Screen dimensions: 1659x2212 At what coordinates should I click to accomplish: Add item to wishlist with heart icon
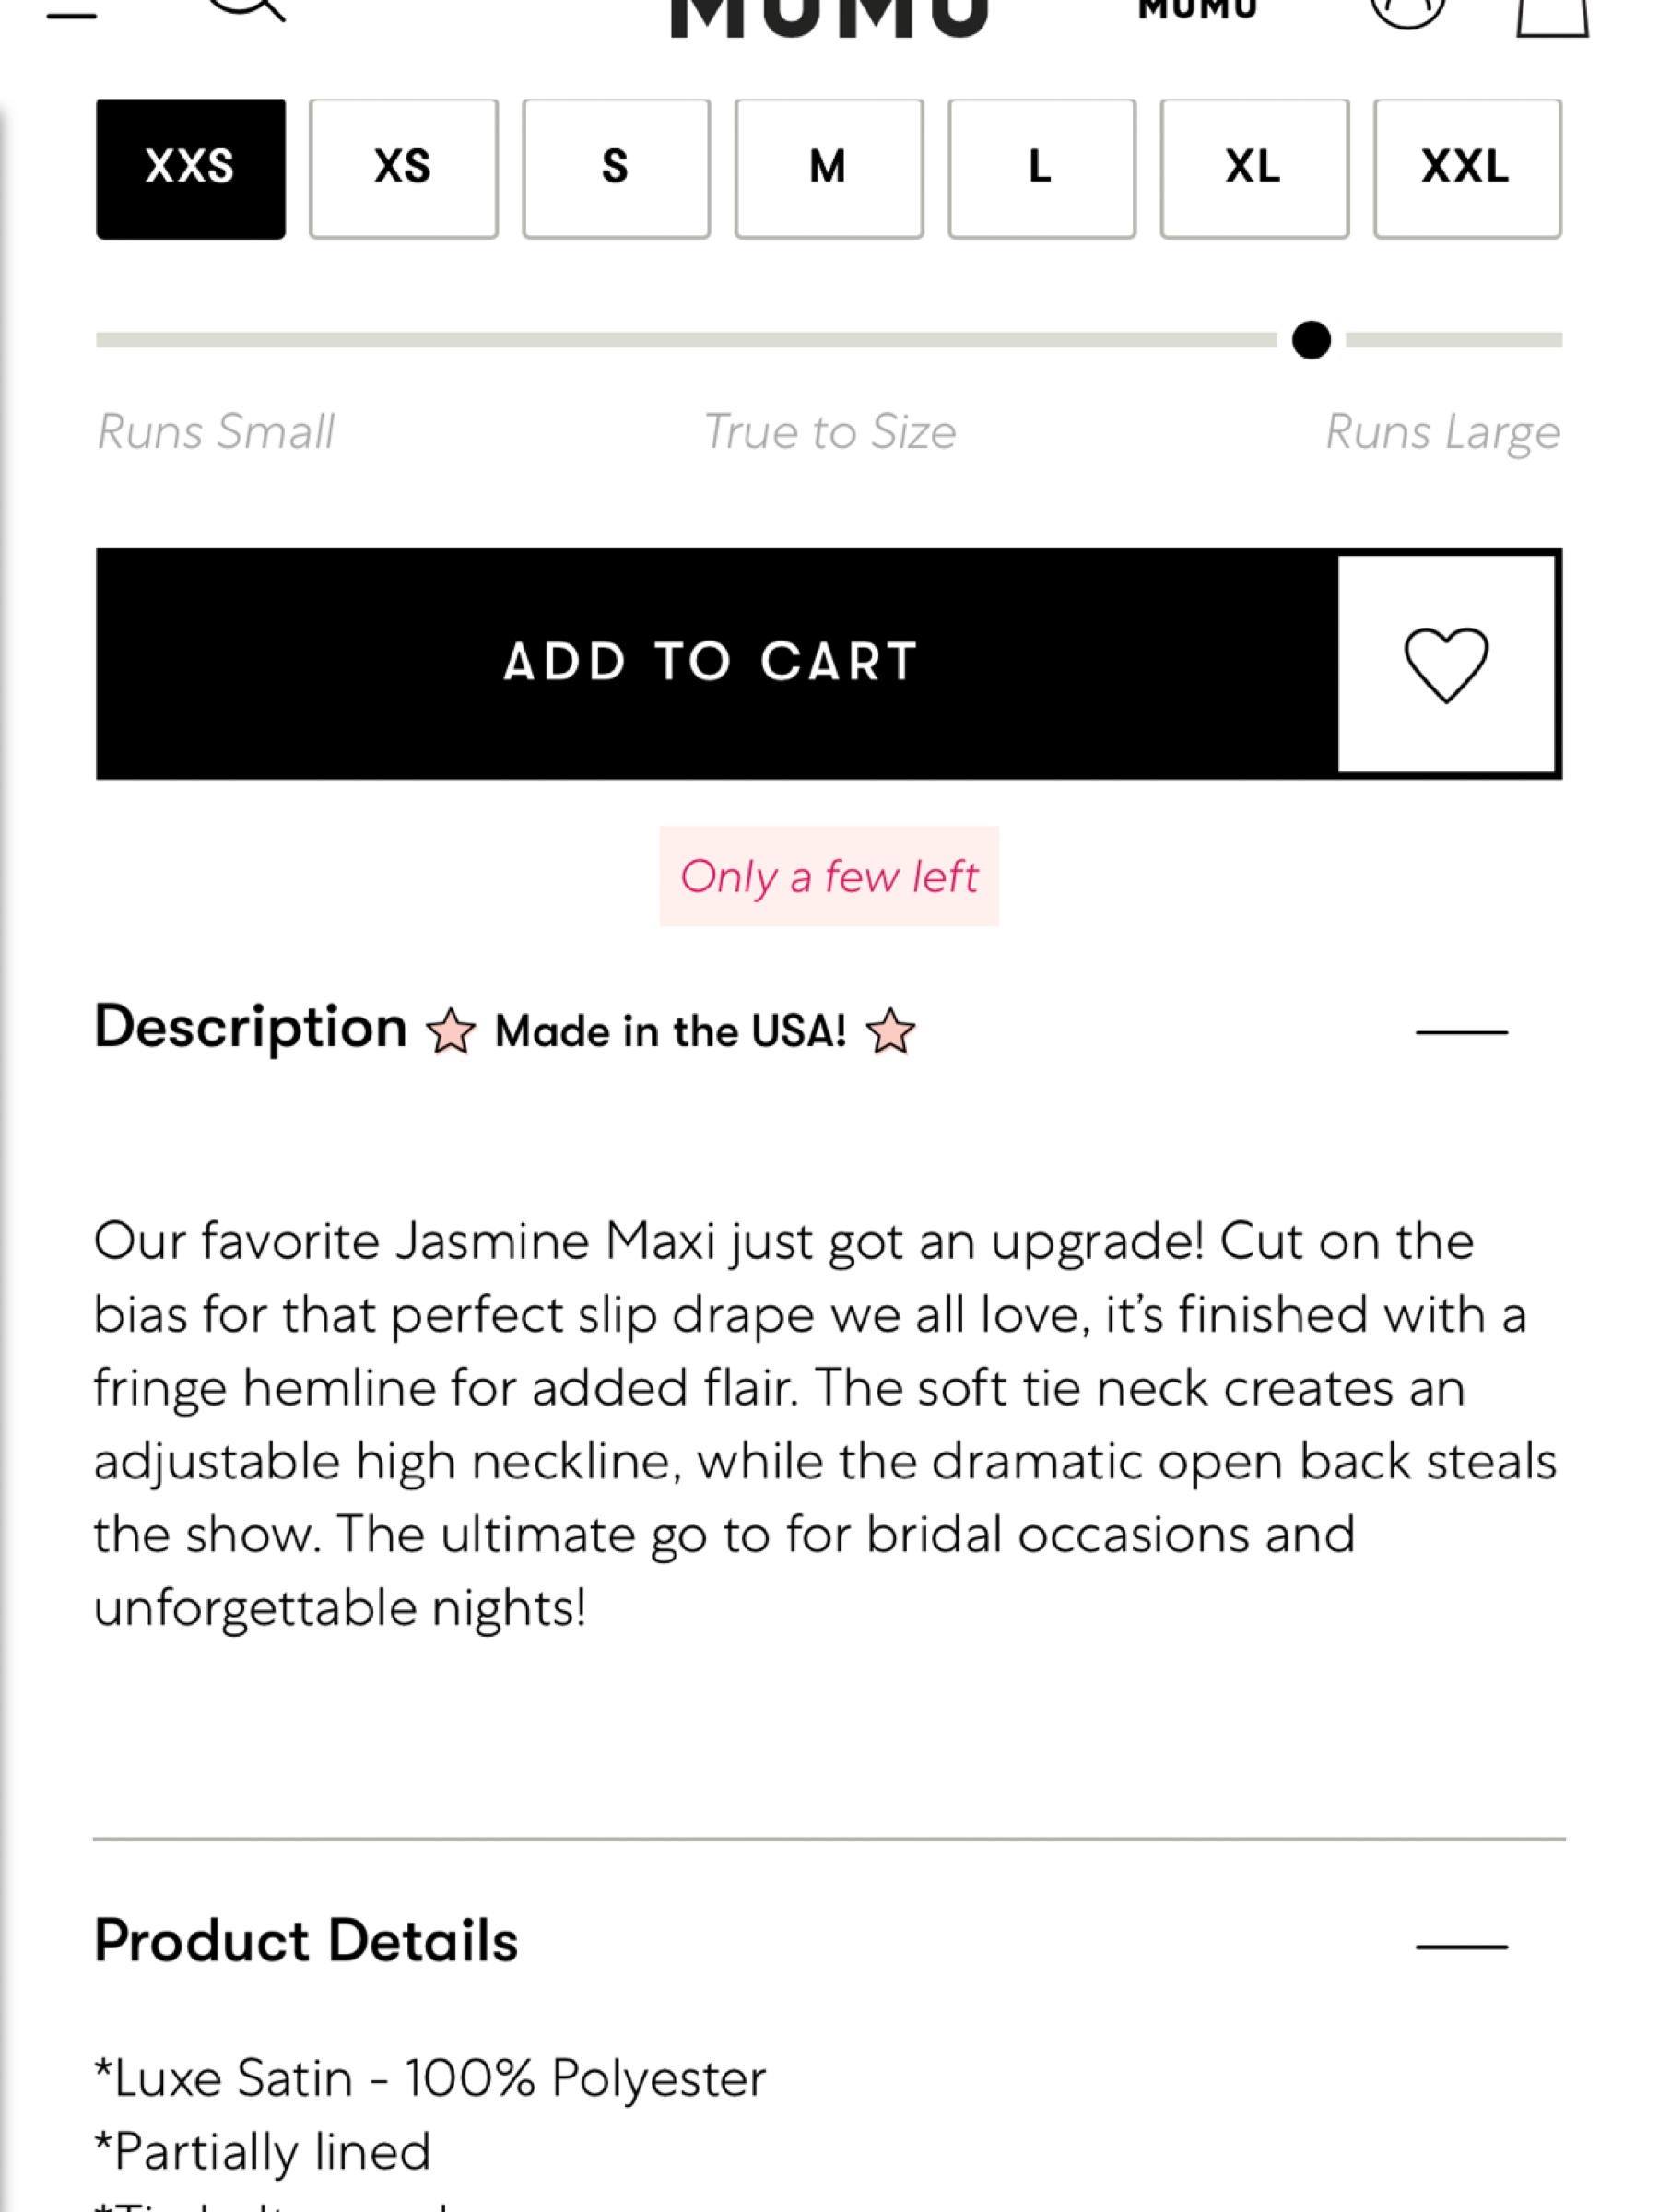pyautogui.click(x=1446, y=664)
